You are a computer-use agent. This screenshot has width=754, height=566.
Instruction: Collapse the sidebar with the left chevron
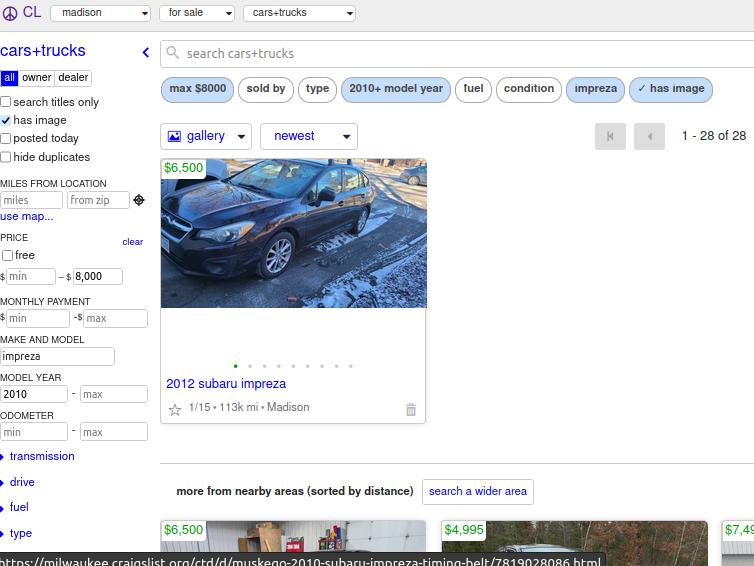tap(146, 52)
